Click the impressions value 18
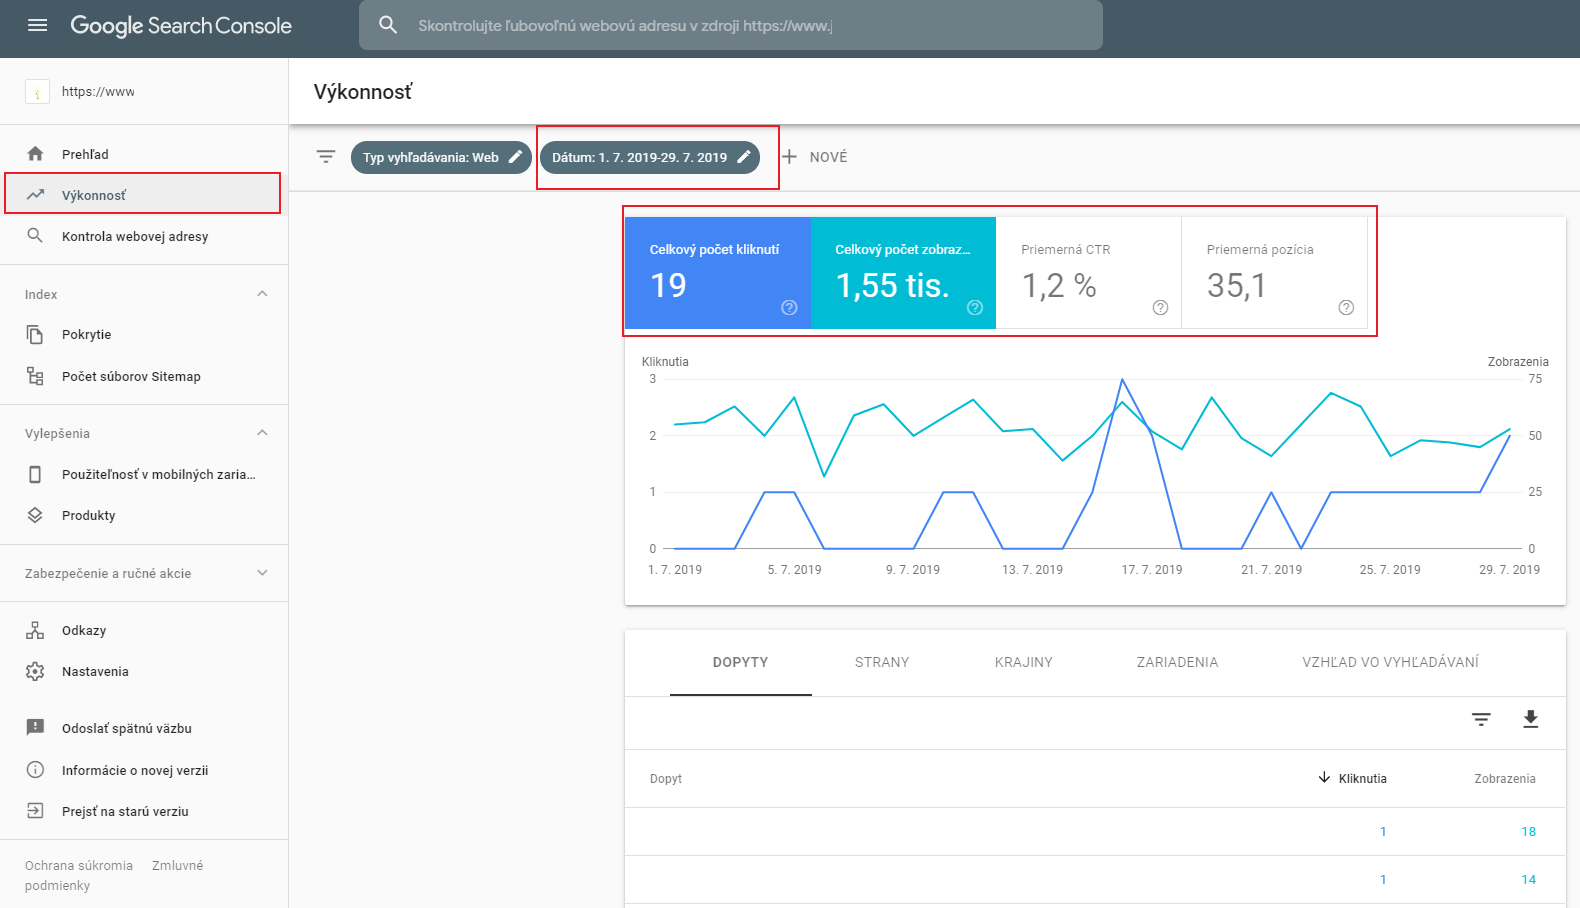This screenshot has height=908, width=1580. 1528,832
